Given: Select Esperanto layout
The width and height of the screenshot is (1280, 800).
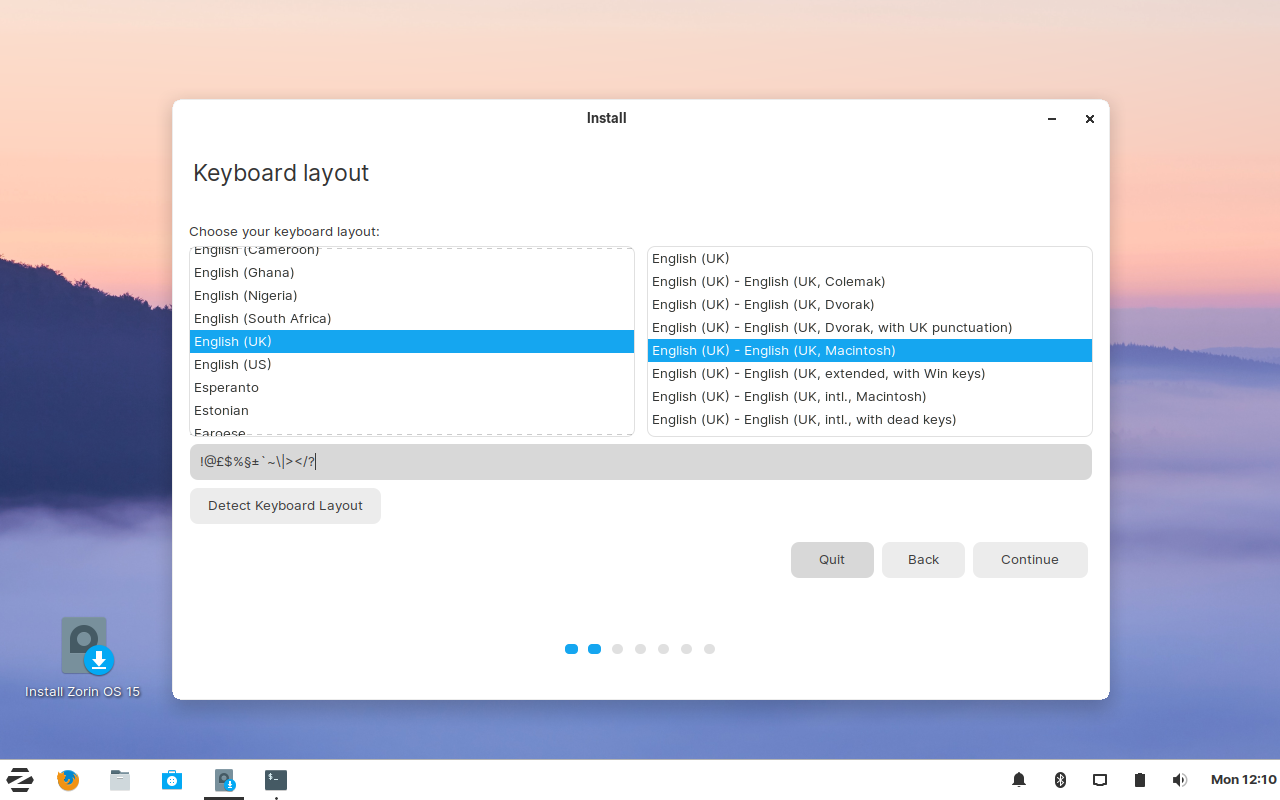Looking at the screenshot, I should [412, 388].
